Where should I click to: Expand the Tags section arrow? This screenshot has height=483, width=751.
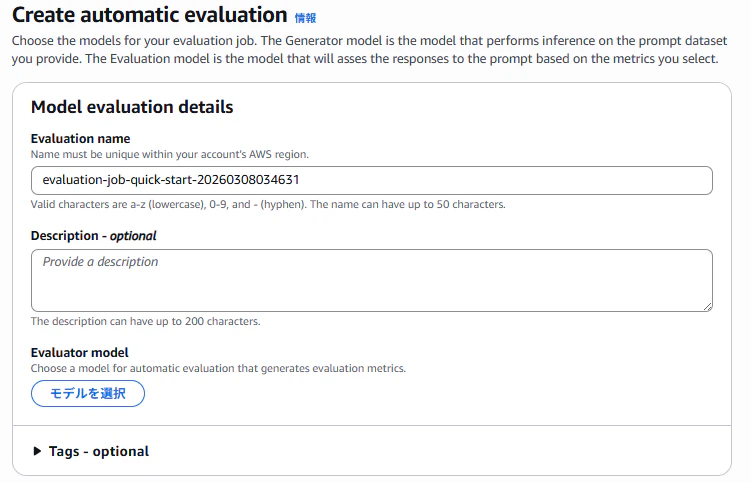(38, 452)
